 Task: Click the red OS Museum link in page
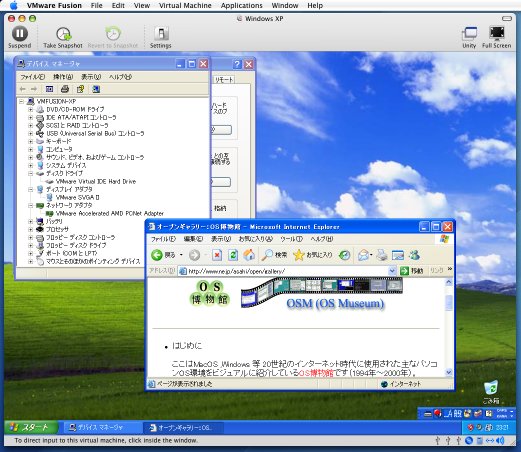point(316,373)
